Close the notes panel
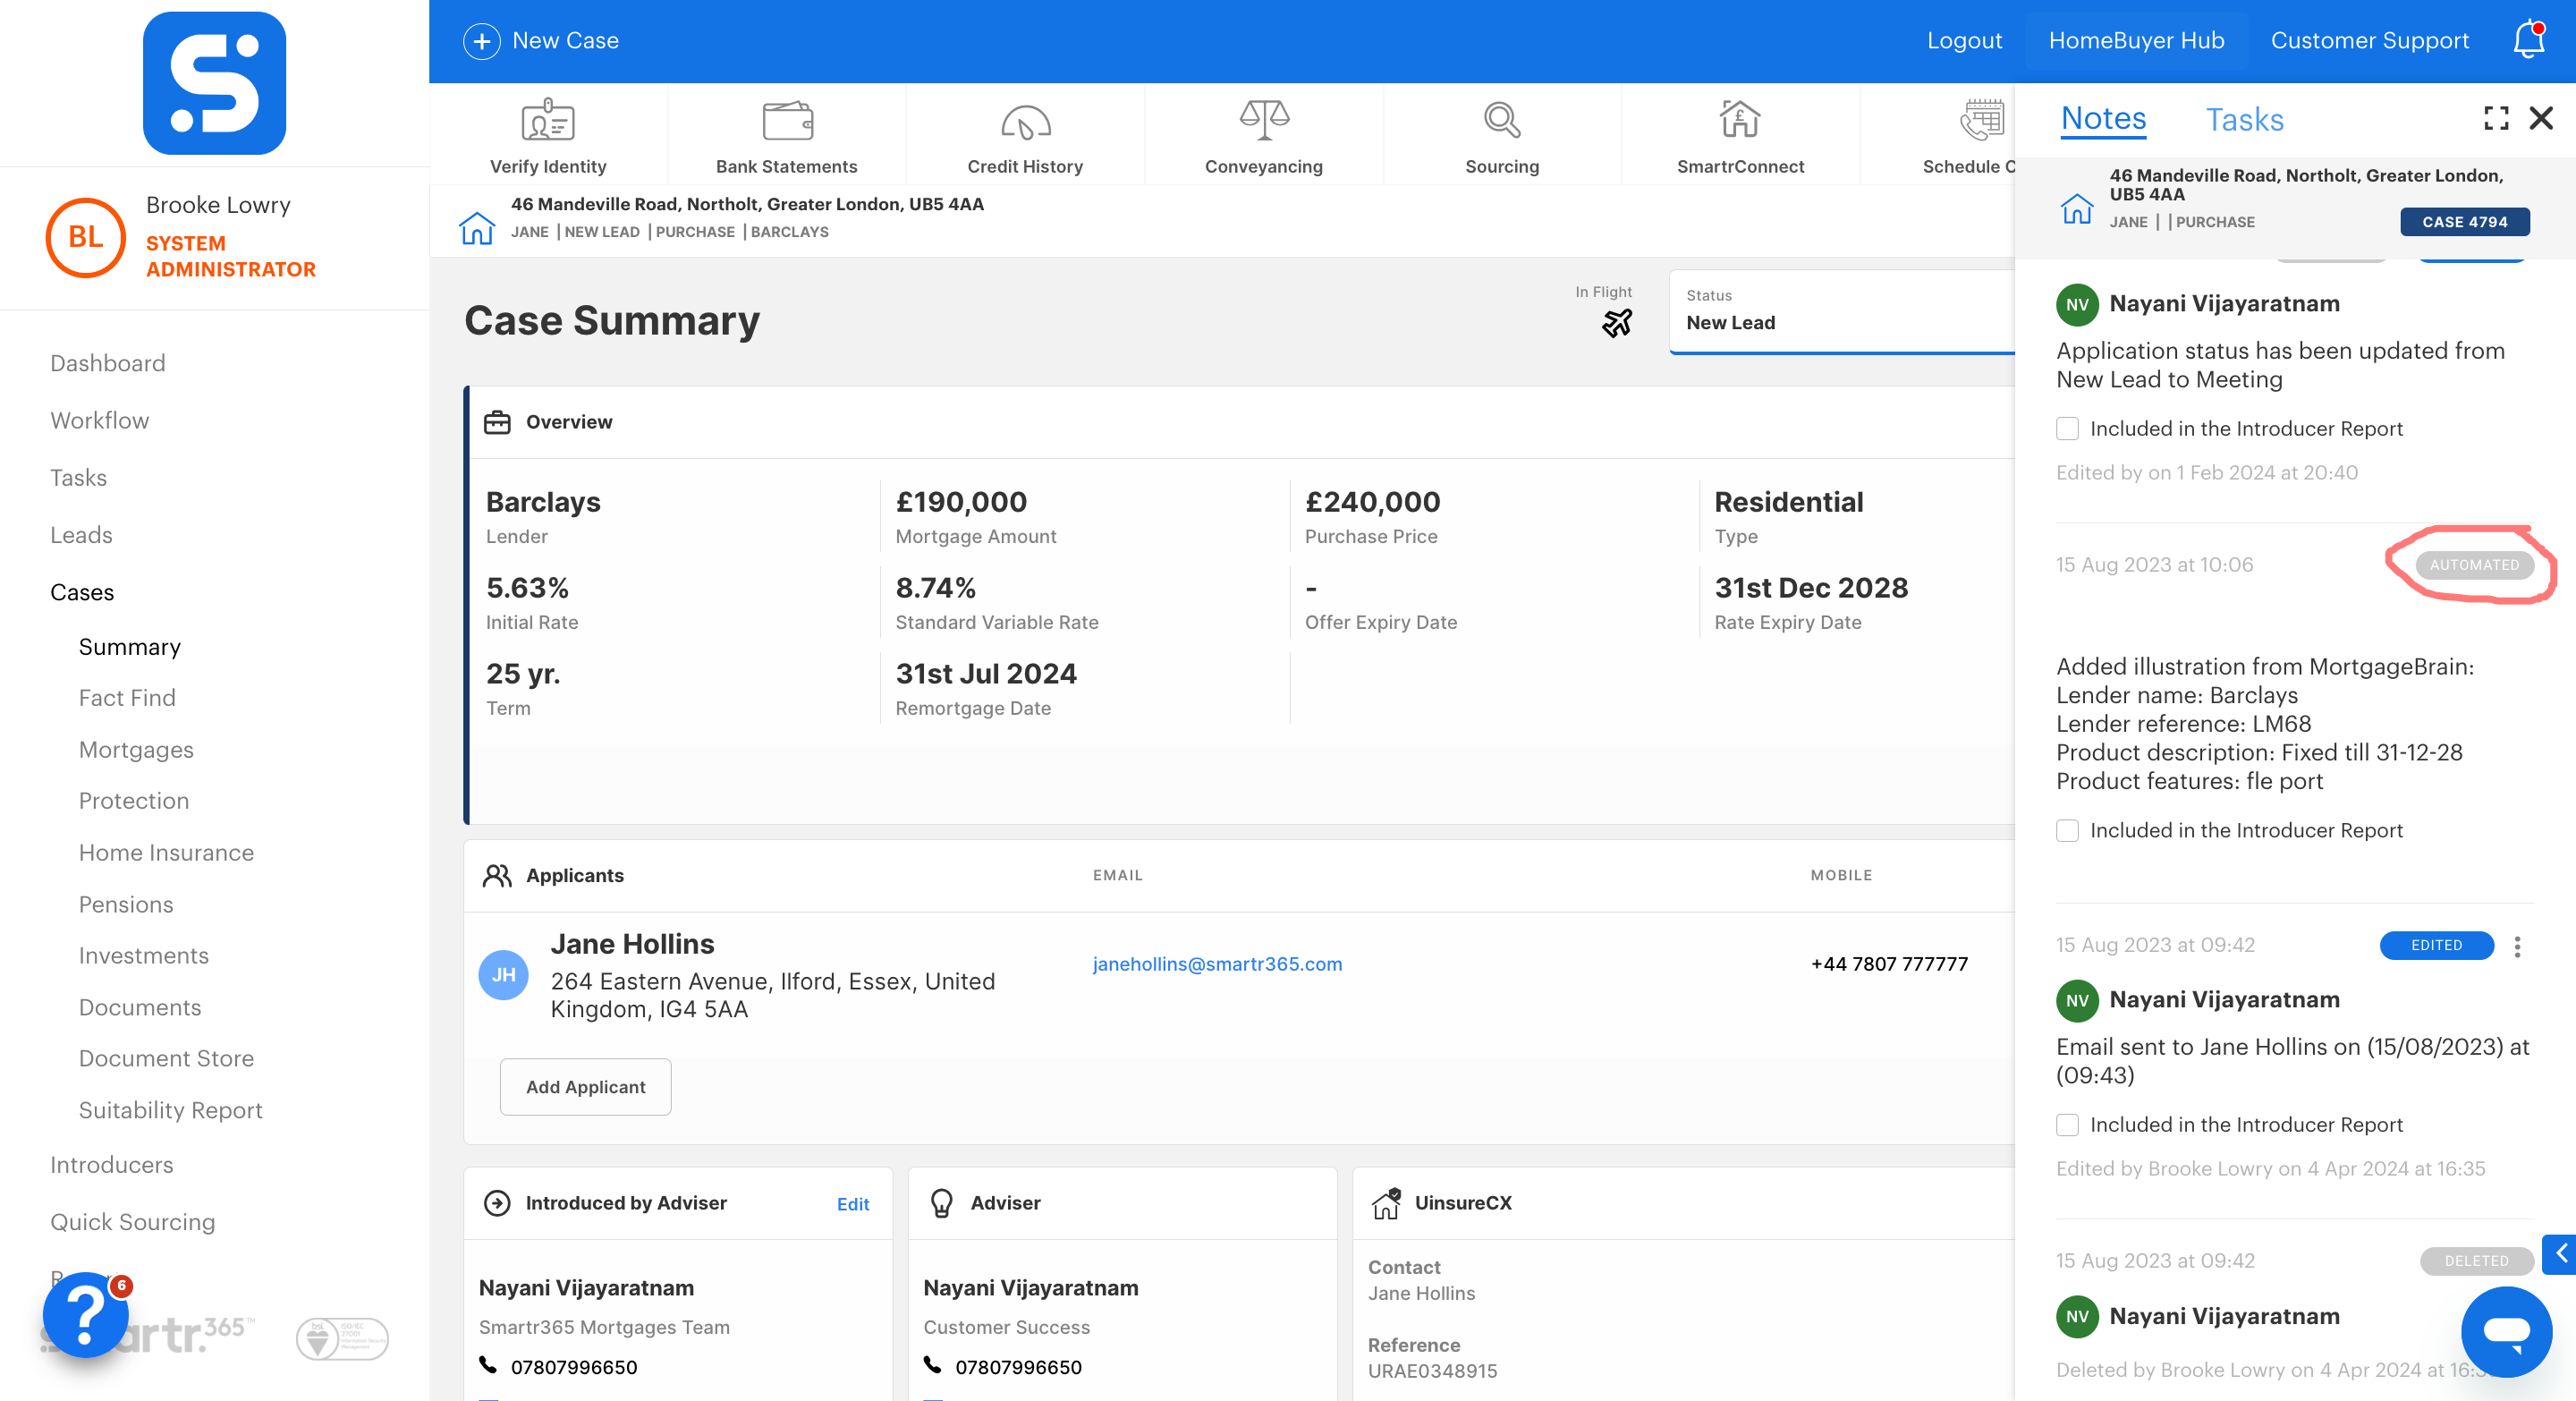 (2541, 118)
